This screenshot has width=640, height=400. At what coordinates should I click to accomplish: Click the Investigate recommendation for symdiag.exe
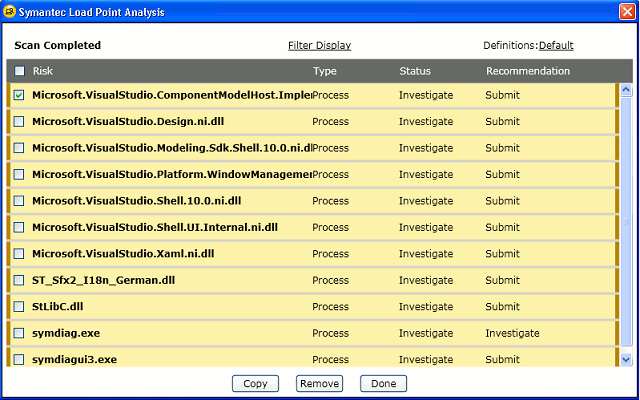(x=512, y=333)
